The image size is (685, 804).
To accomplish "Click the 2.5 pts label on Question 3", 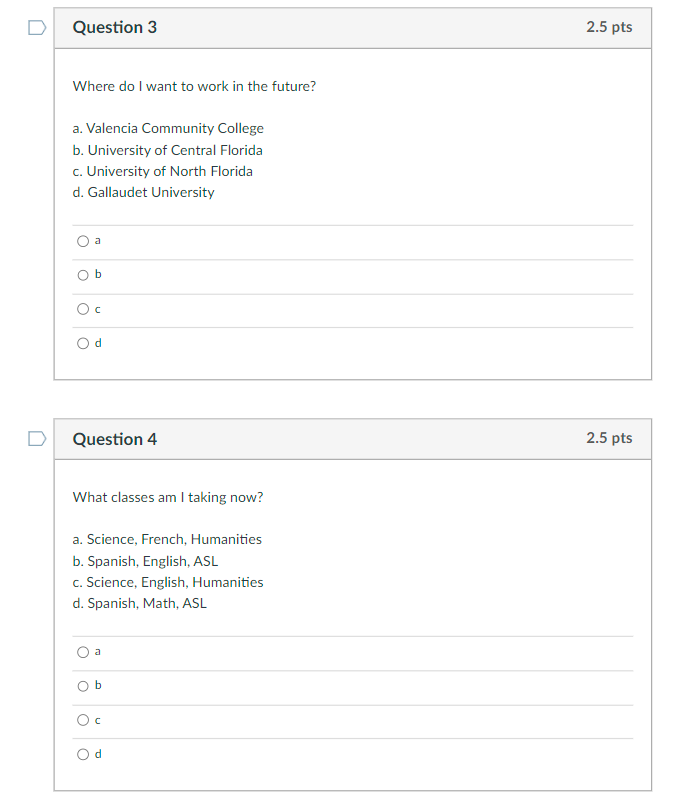I will (x=609, y=27).
